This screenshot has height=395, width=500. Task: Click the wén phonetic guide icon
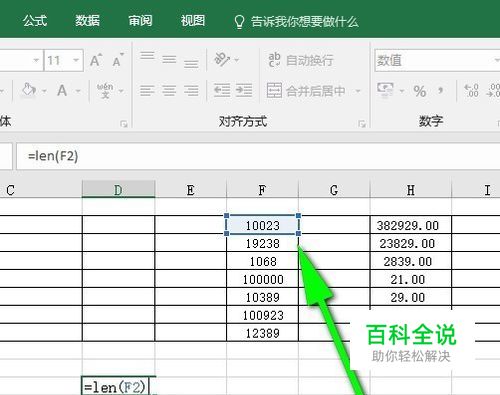point(105,91)
